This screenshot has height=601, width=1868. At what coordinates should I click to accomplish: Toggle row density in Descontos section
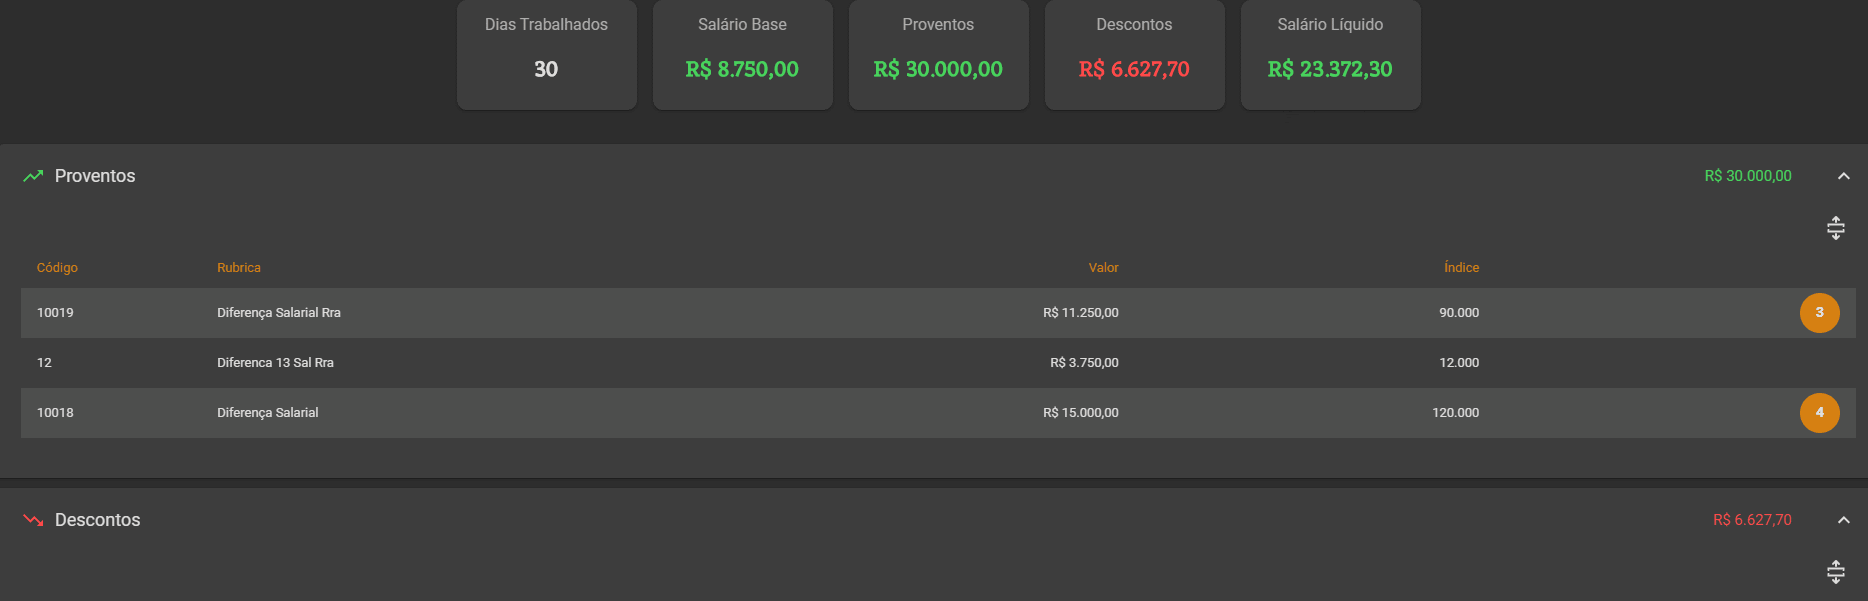[1835, 572]
